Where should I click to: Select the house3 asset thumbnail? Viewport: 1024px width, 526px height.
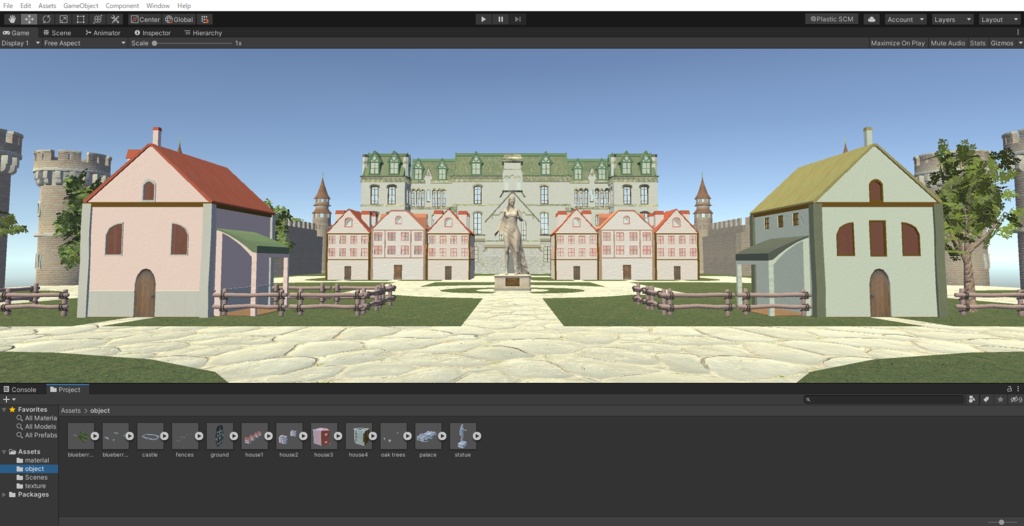point(323,436)
